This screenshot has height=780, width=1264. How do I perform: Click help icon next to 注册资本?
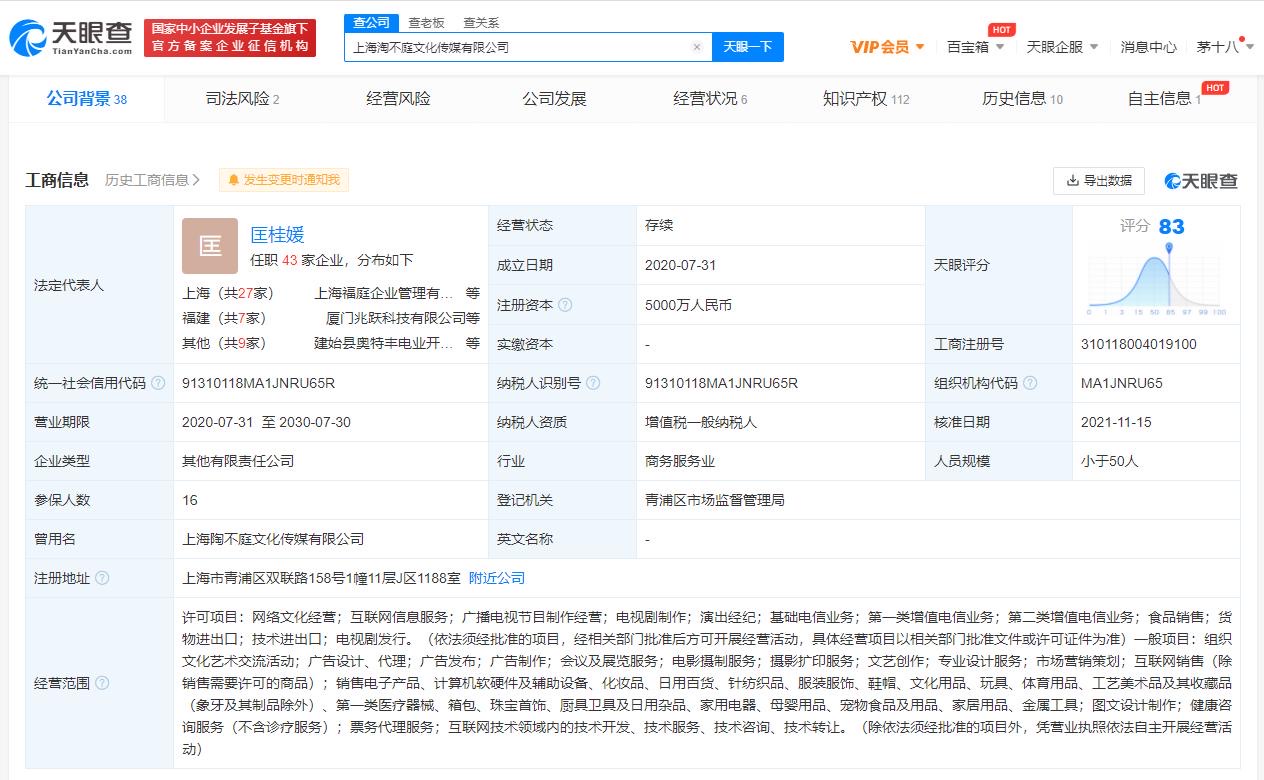(x=566, y=305)
